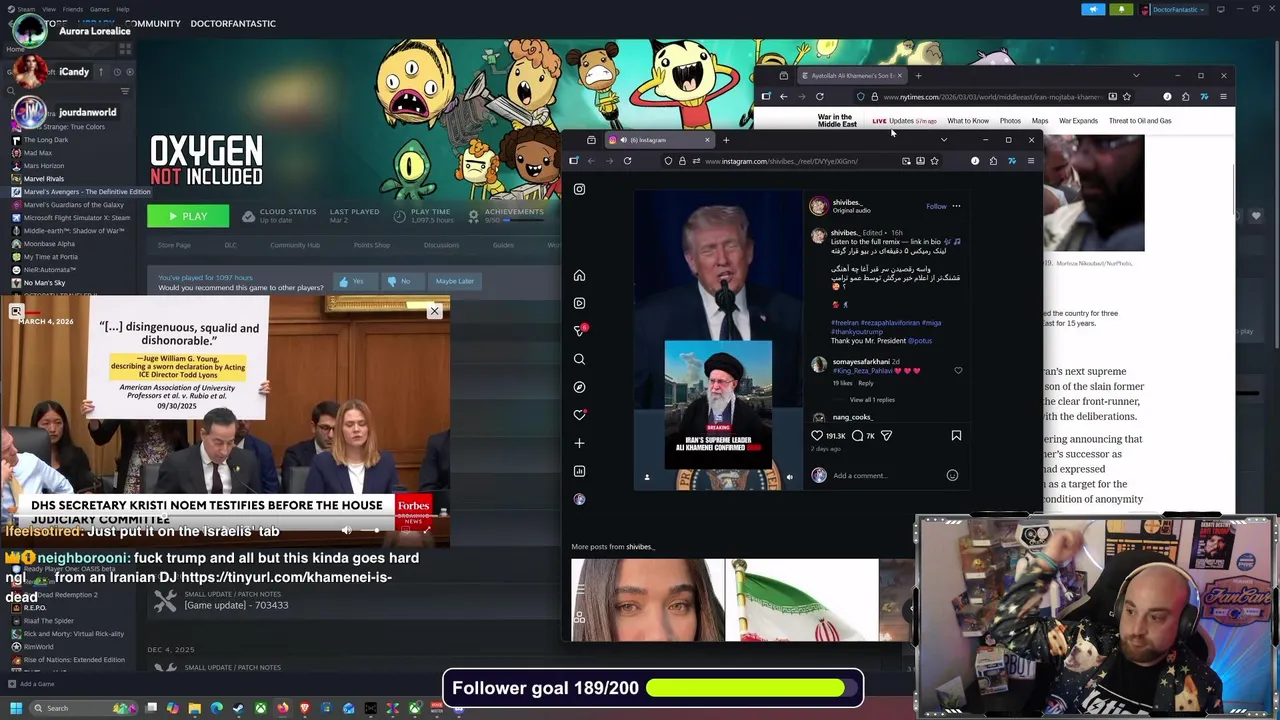Open DOCTORFANTASTIC profile tab in Steam

[x=233, y=23]
